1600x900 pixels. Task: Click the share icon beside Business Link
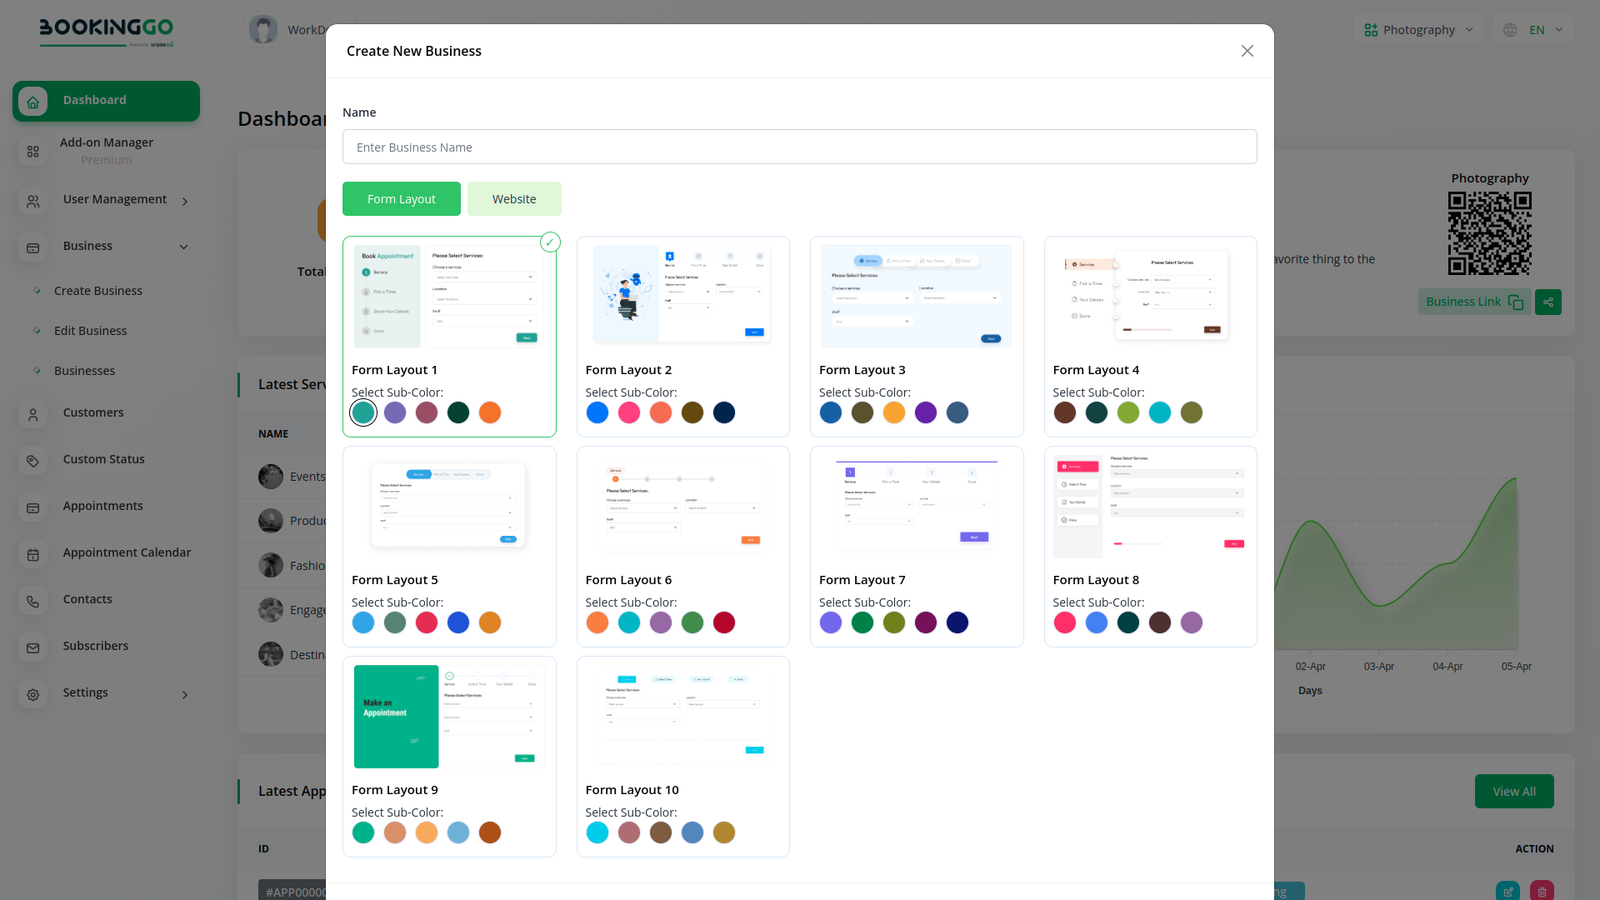coord(1548,302)
